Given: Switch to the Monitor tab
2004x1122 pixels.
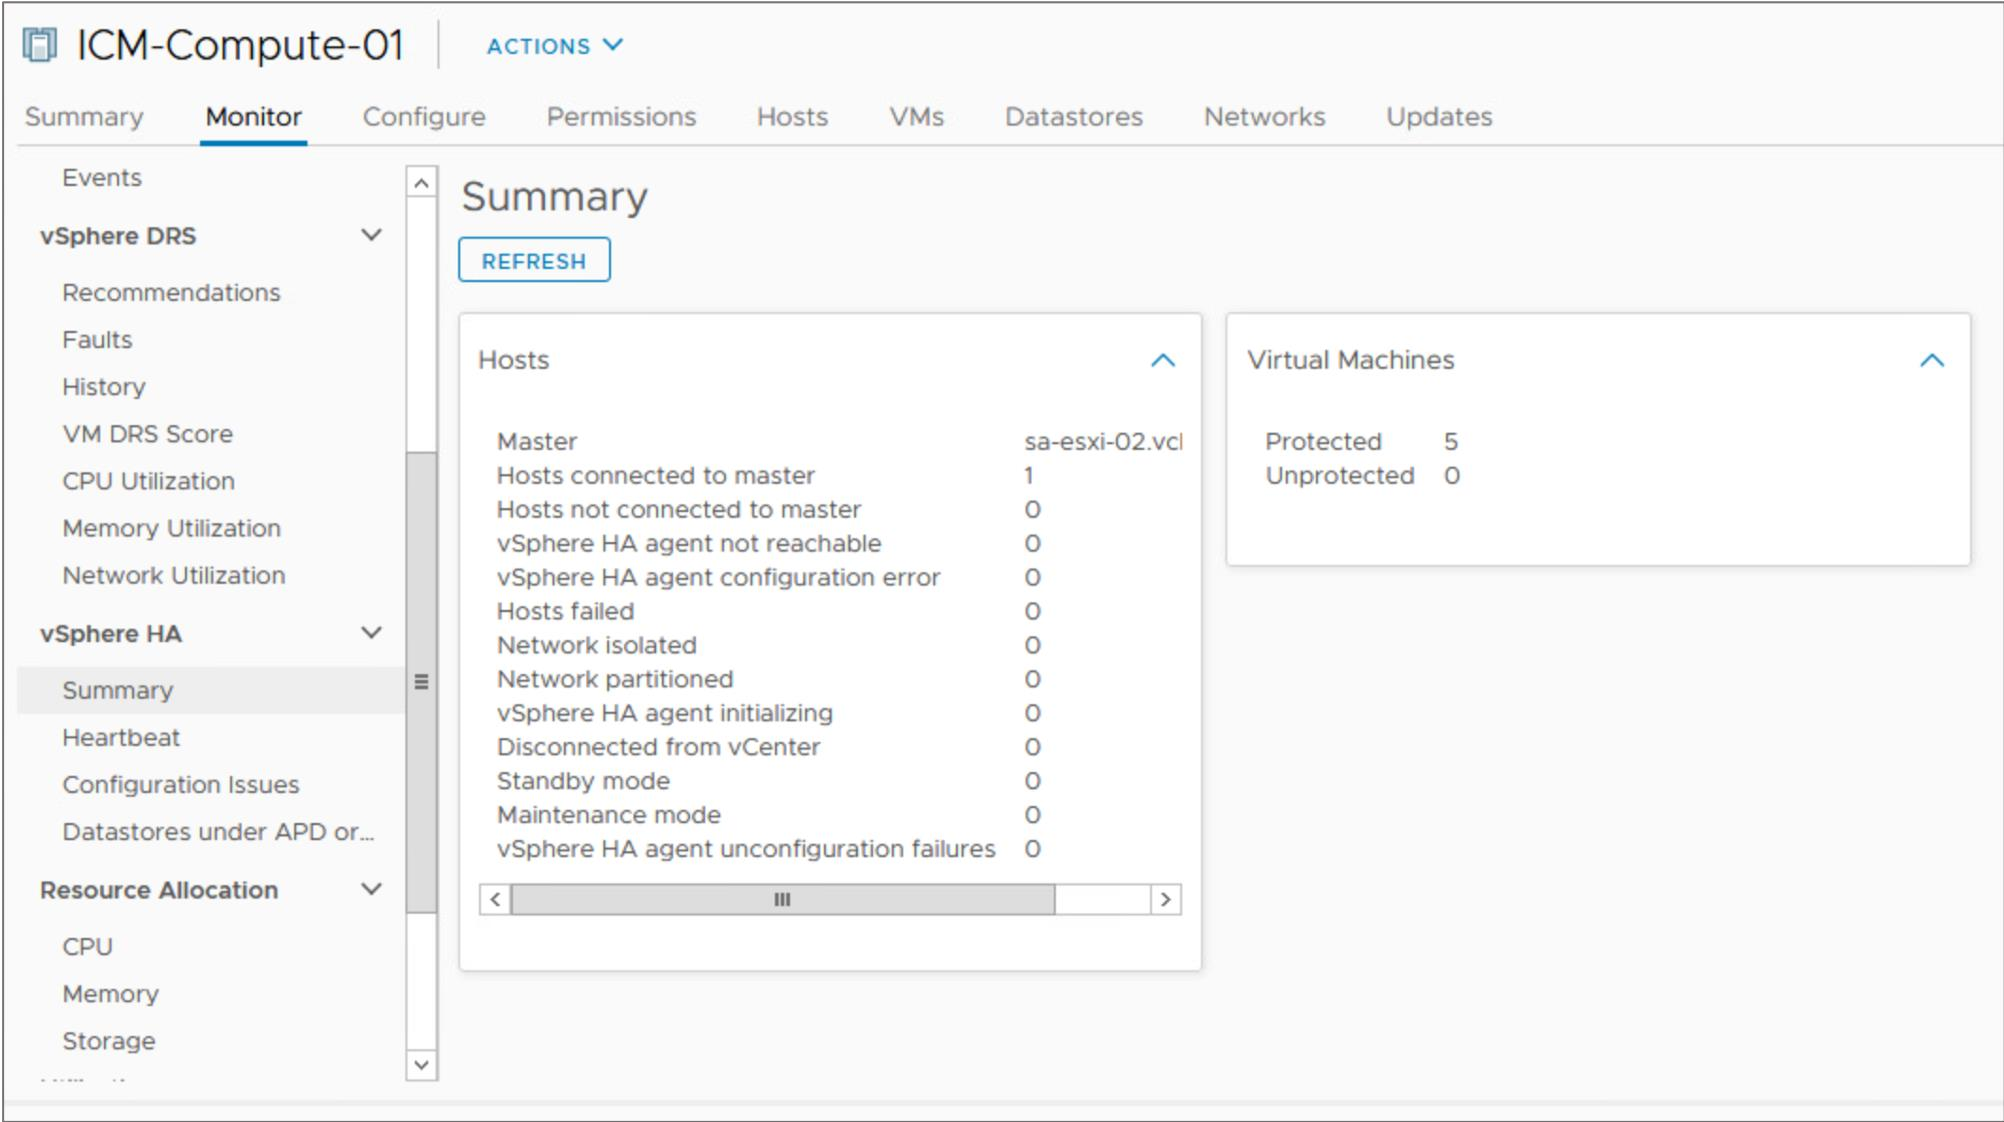Looking at the screenshot, I should point(253,117).
